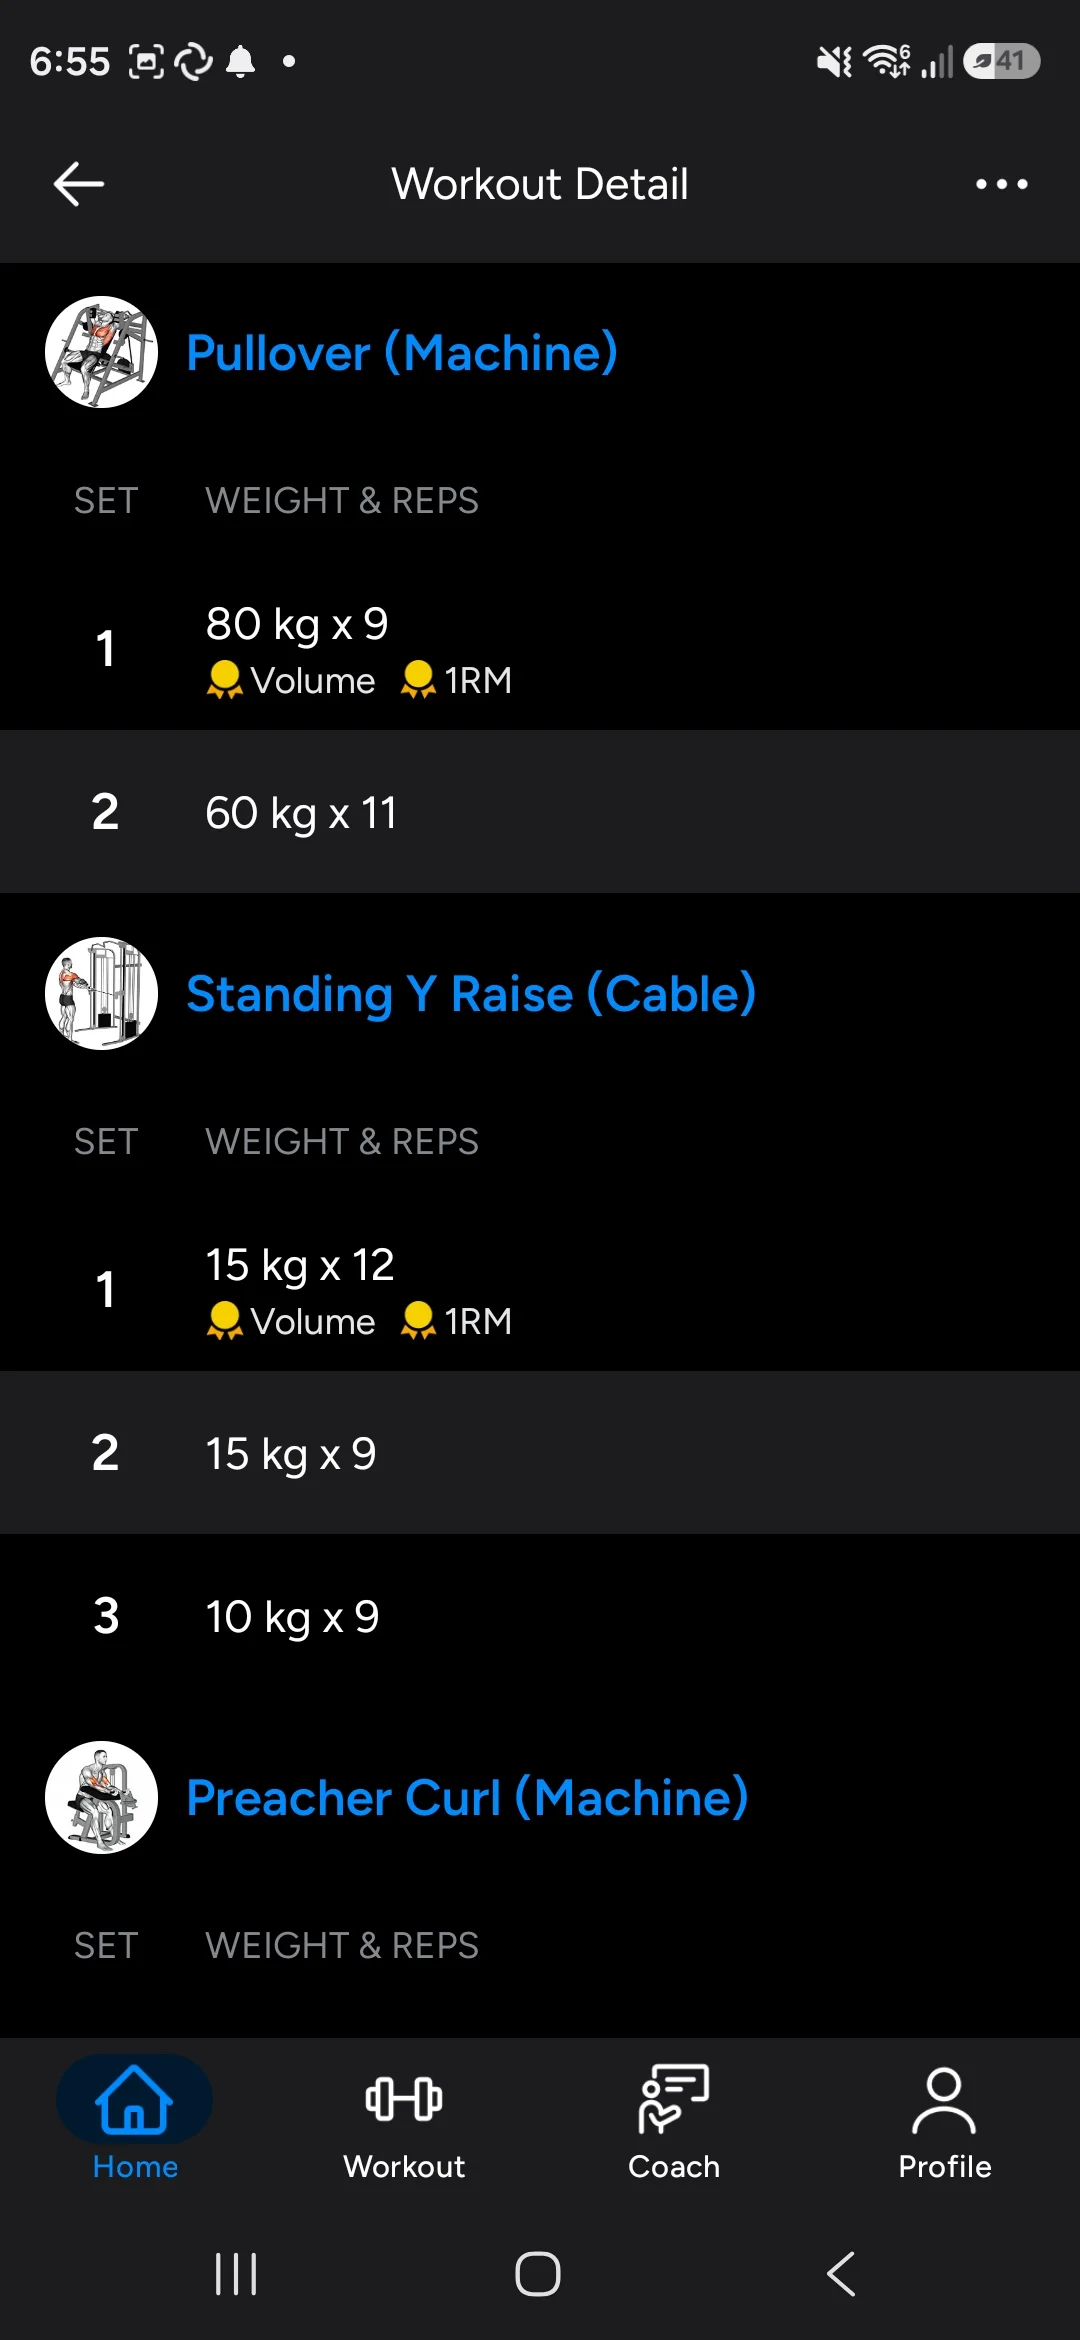Tap the Android recent apps button
Screen dimensions: 1080x2340
coord(236,2274)
